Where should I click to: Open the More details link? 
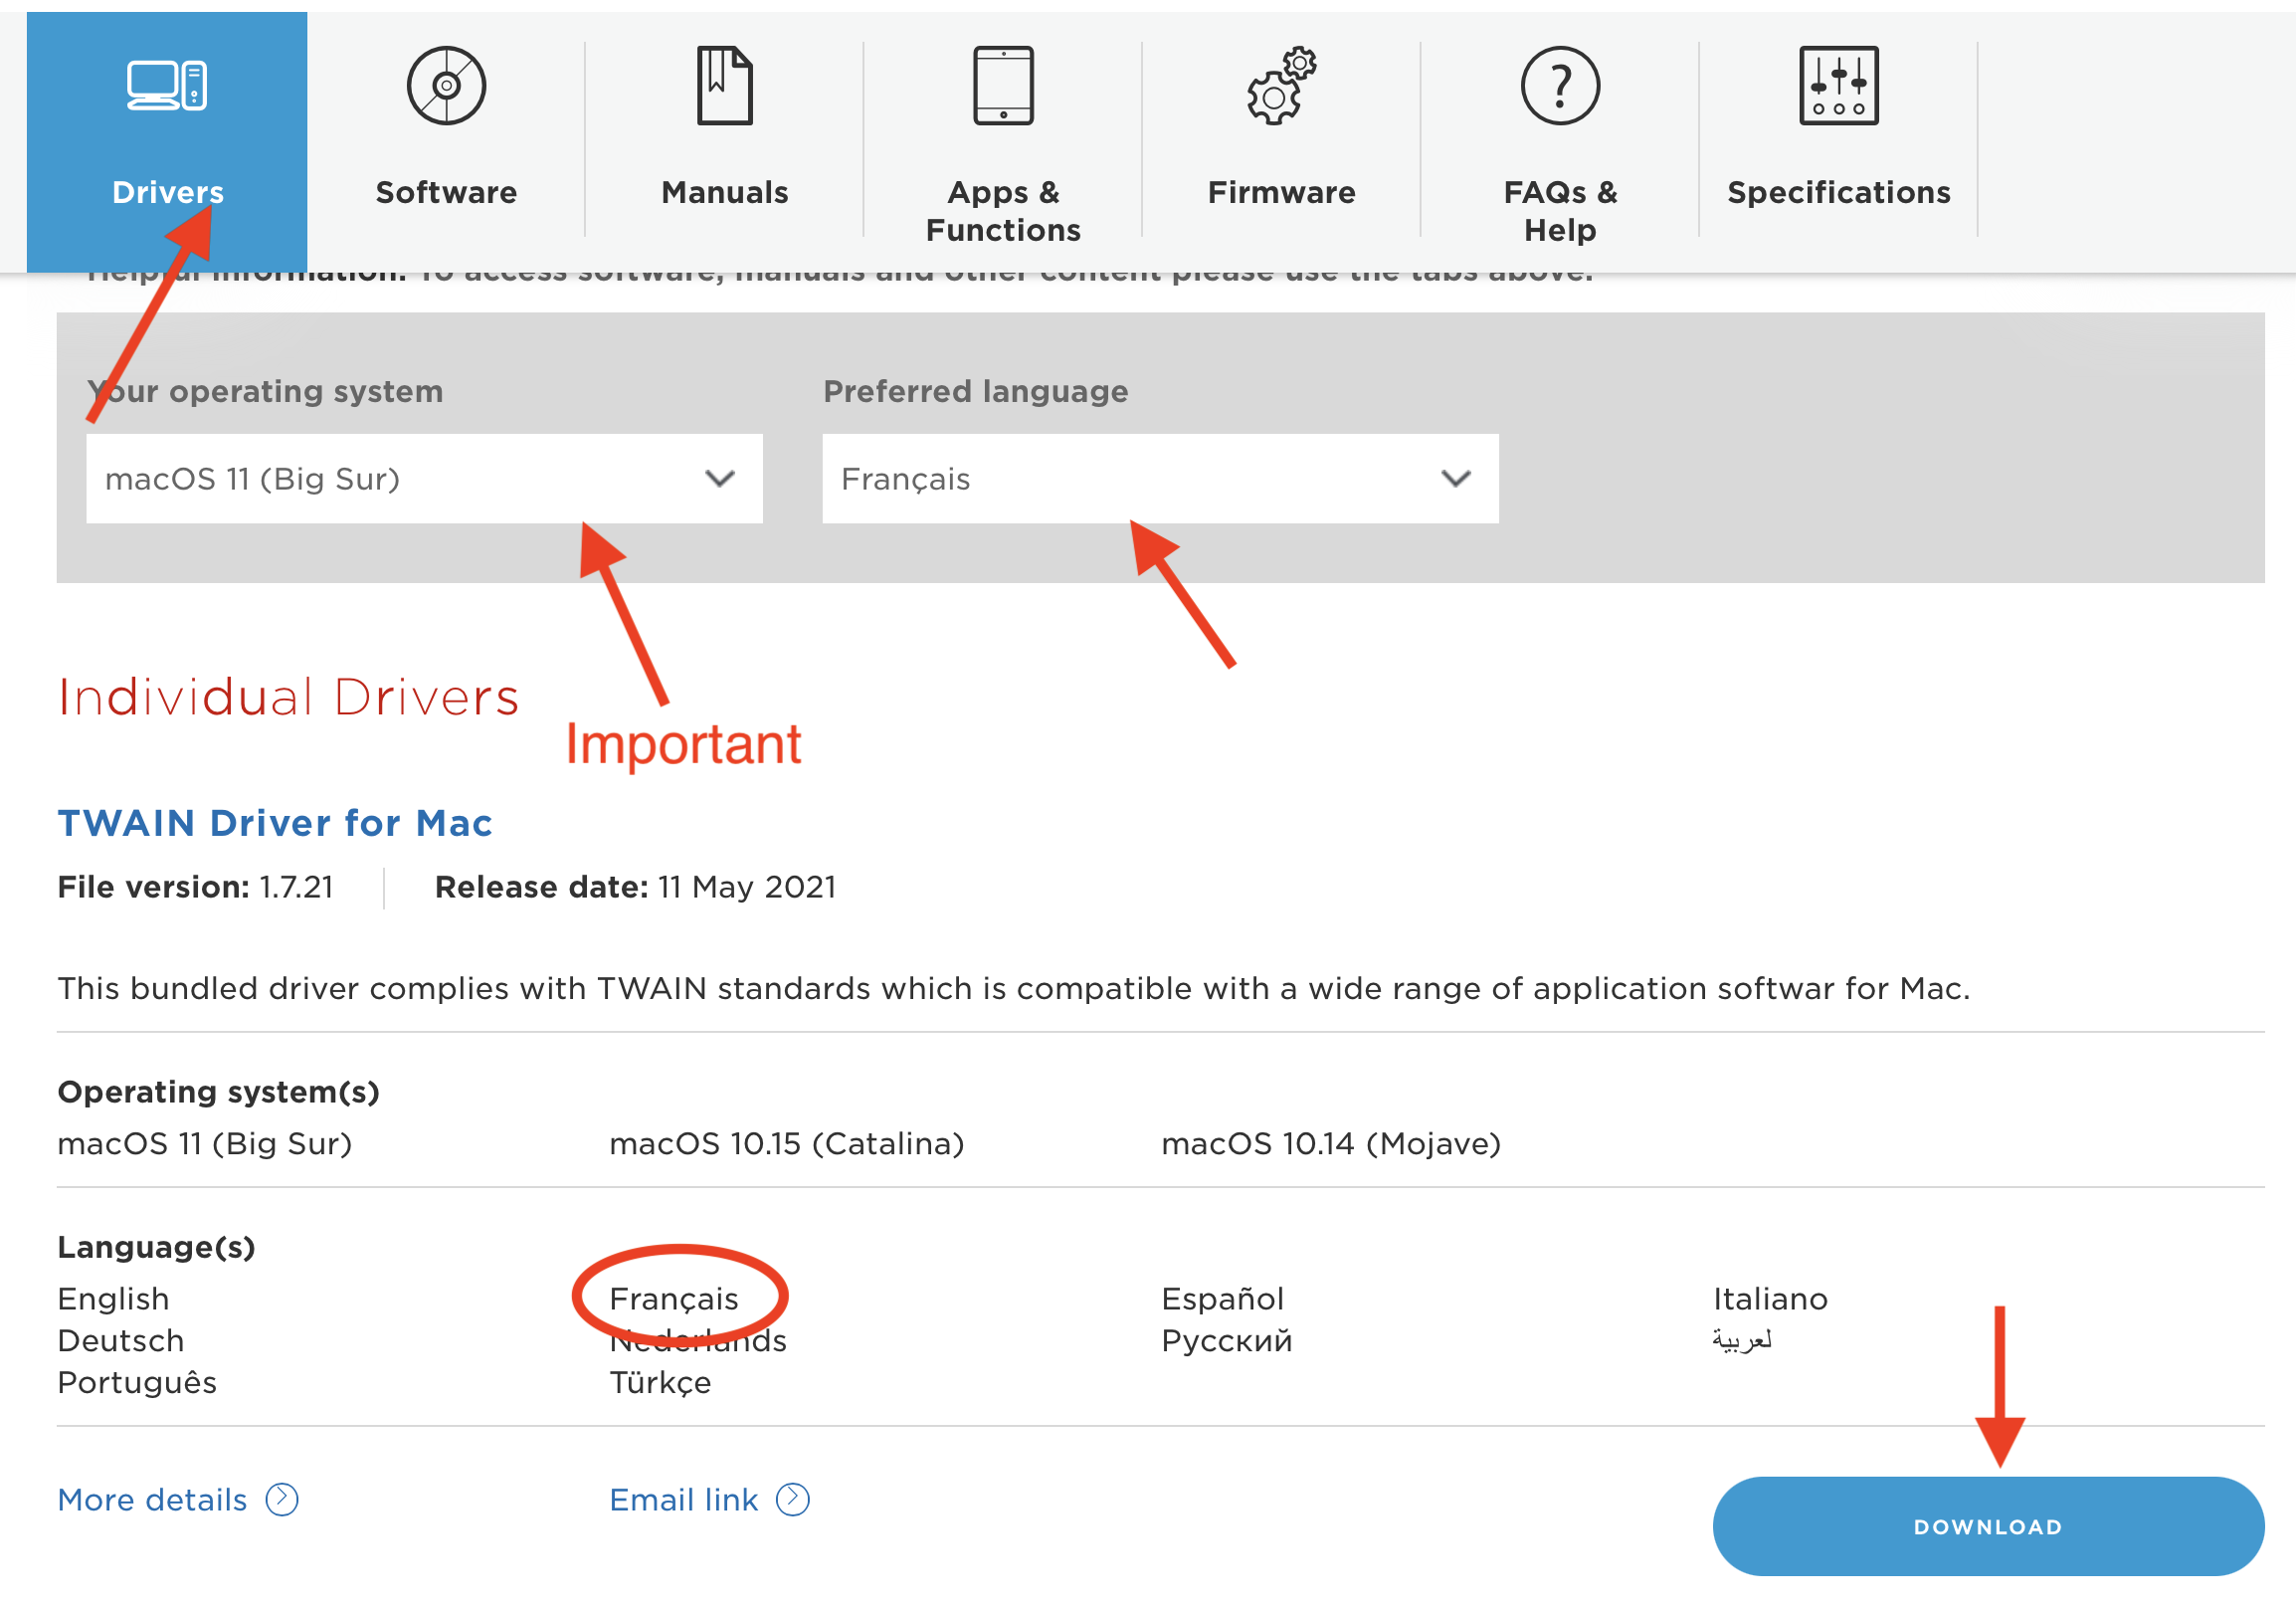(152, 1500)
